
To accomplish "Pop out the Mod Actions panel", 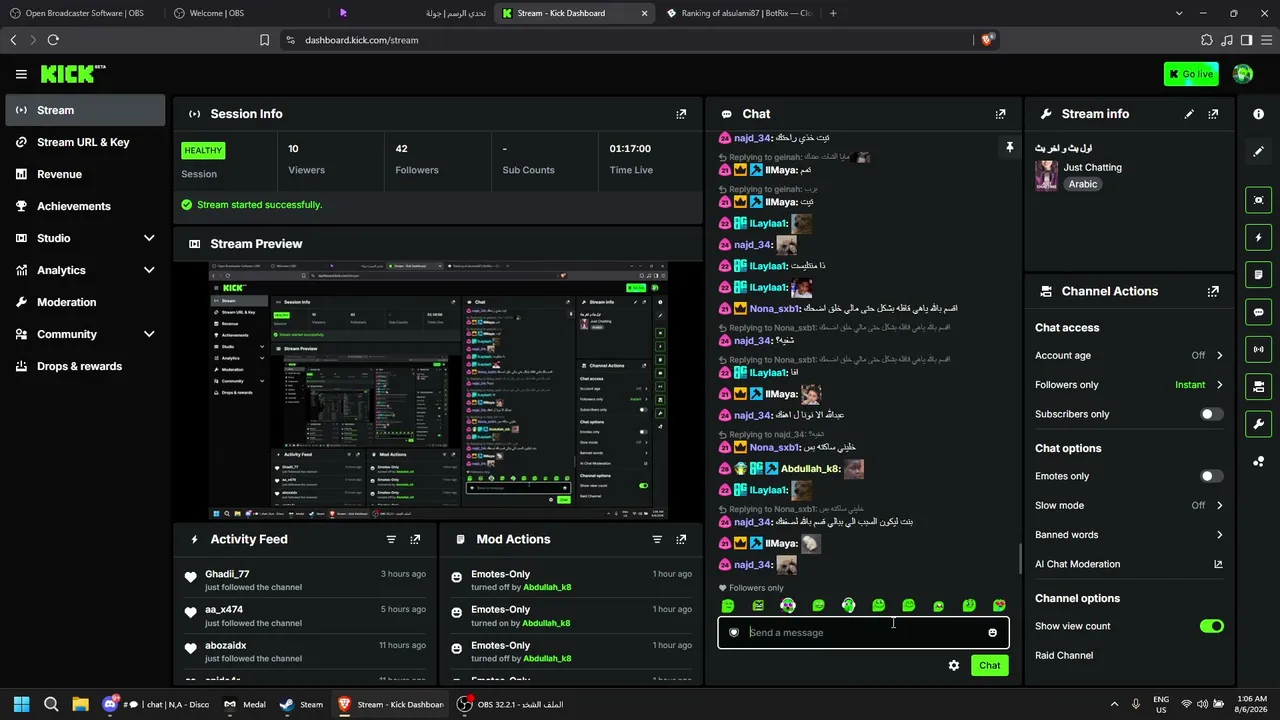I will (x=681, y=539).
